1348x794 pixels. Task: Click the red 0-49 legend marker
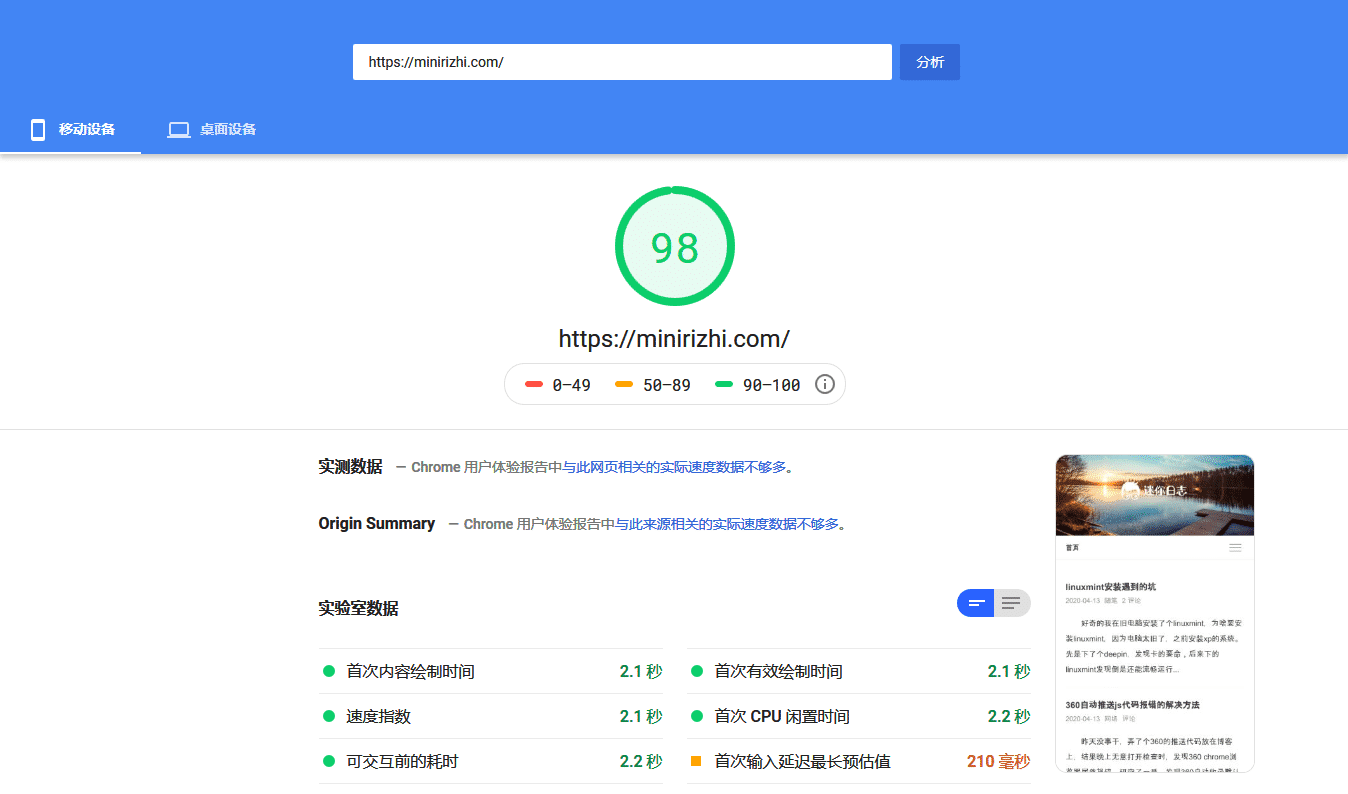534,384
